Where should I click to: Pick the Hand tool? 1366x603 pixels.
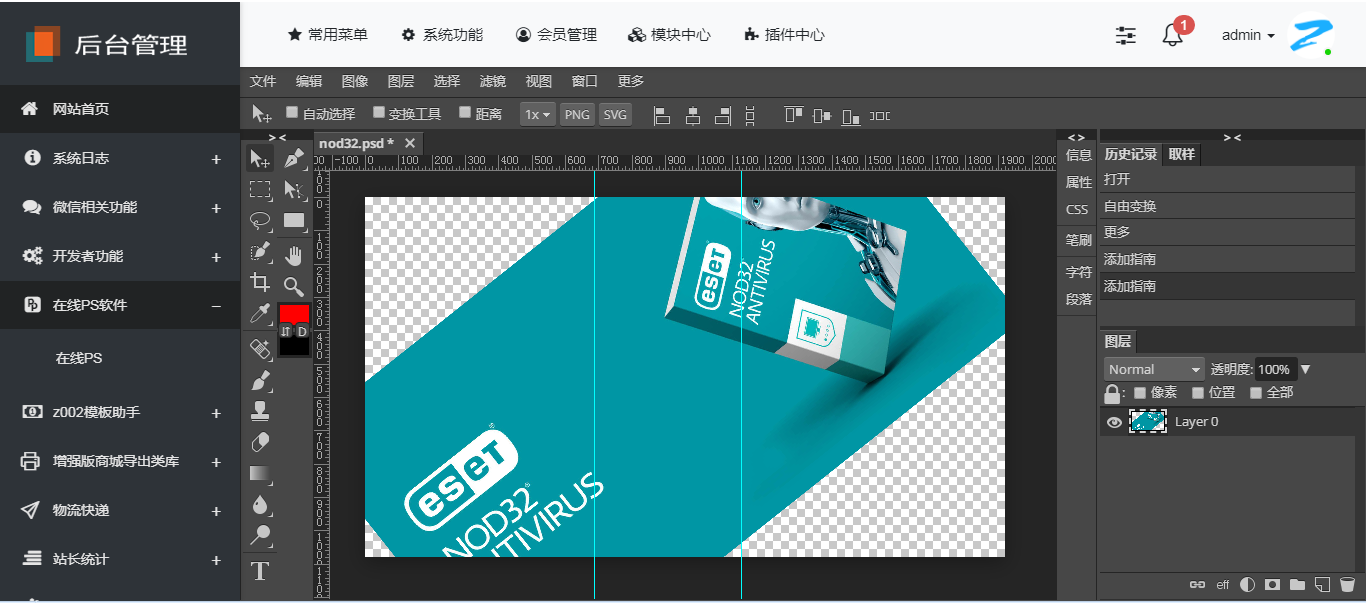(293, 254)
